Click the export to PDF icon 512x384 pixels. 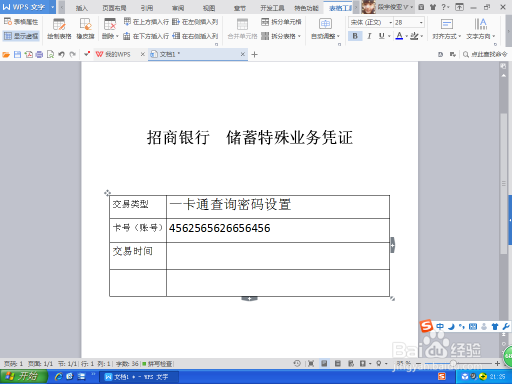(x=29, y=54)
